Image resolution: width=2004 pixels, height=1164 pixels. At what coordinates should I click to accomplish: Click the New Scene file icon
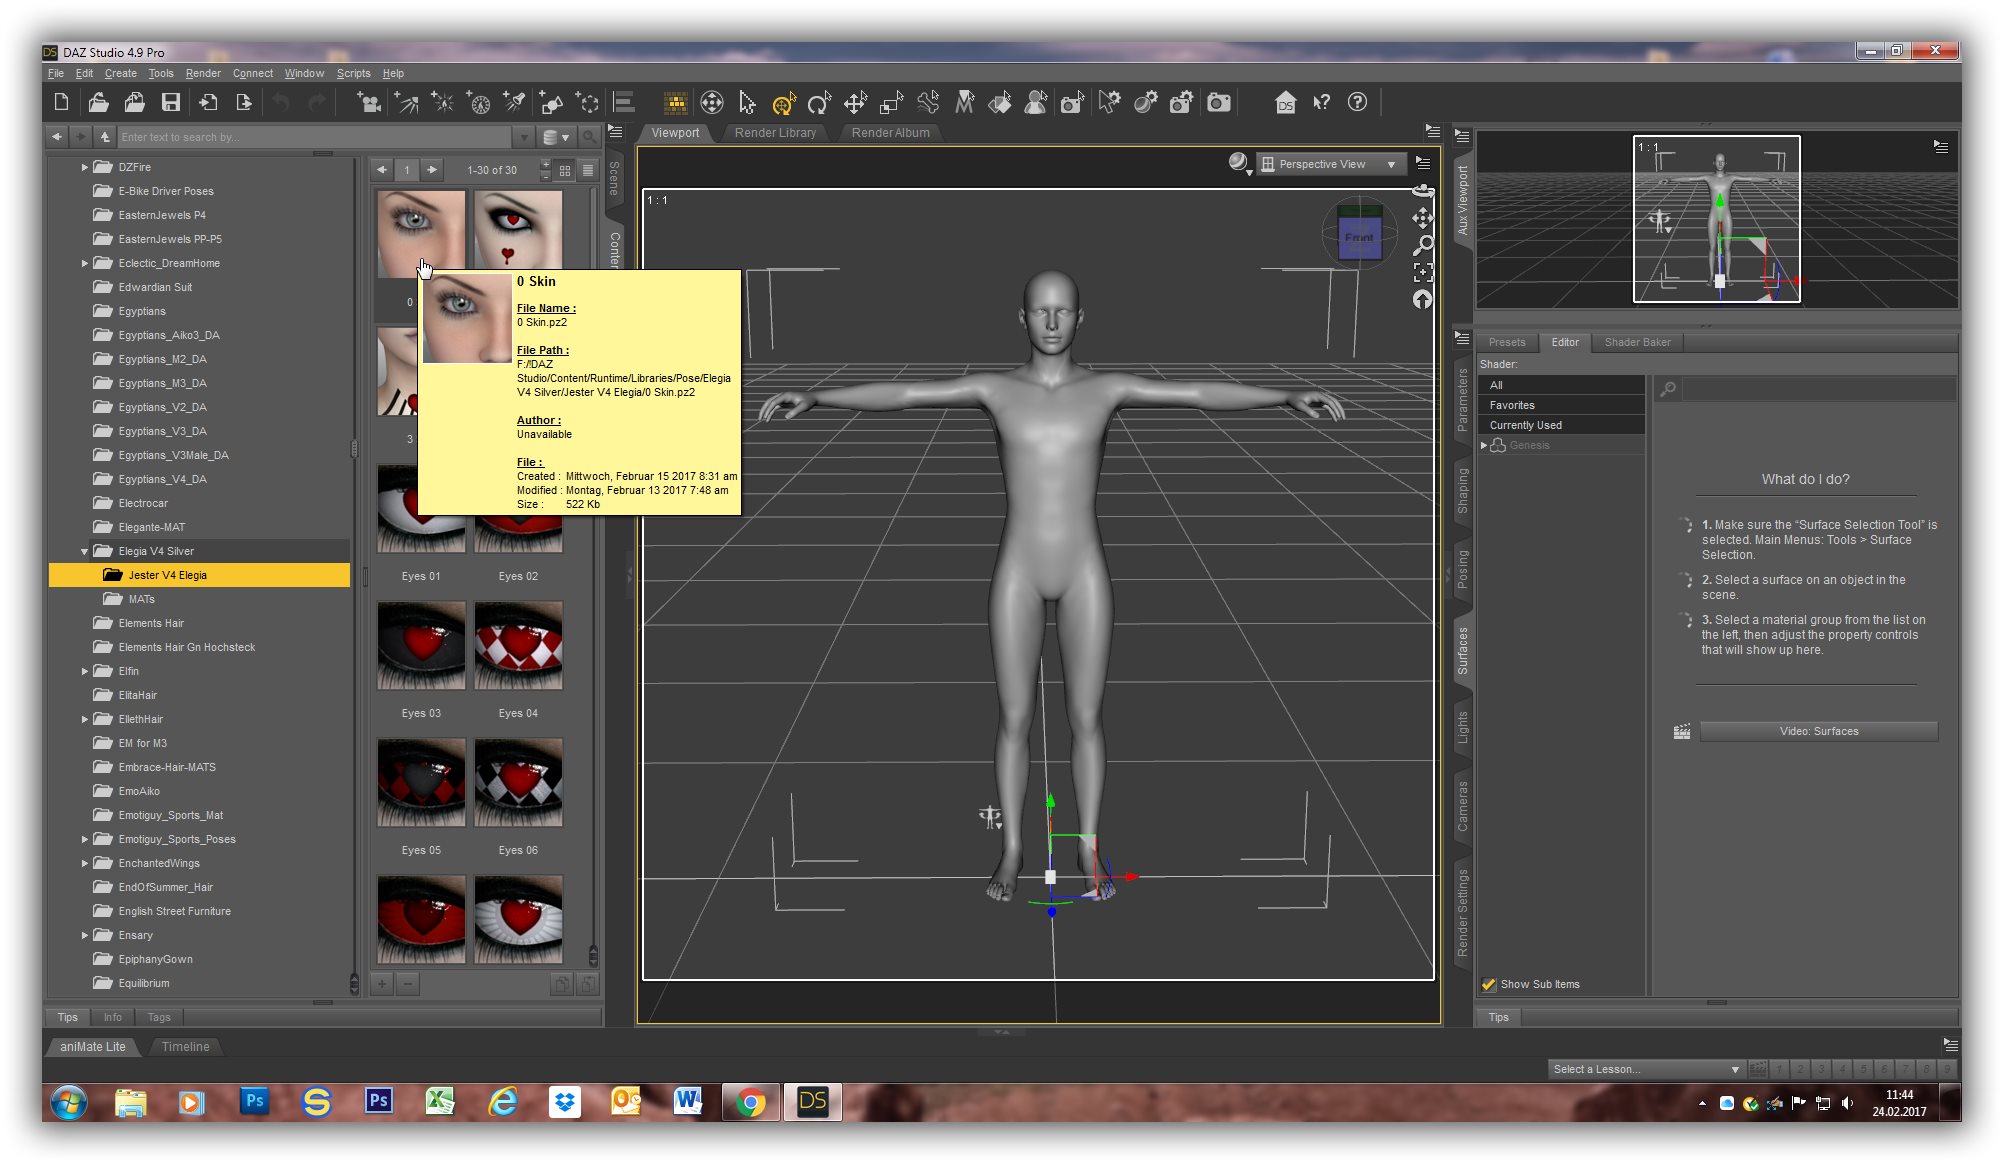pos(61,102)
